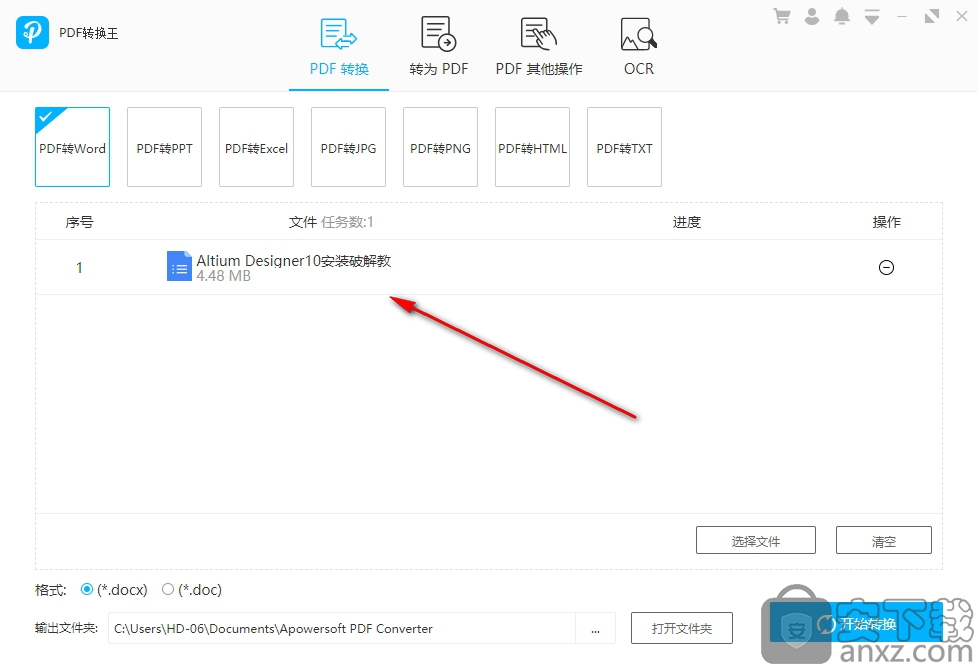This screenshot has width=978, height=668.
Task: Open the dropdown menu arrow in title bar
Action: 872,17
